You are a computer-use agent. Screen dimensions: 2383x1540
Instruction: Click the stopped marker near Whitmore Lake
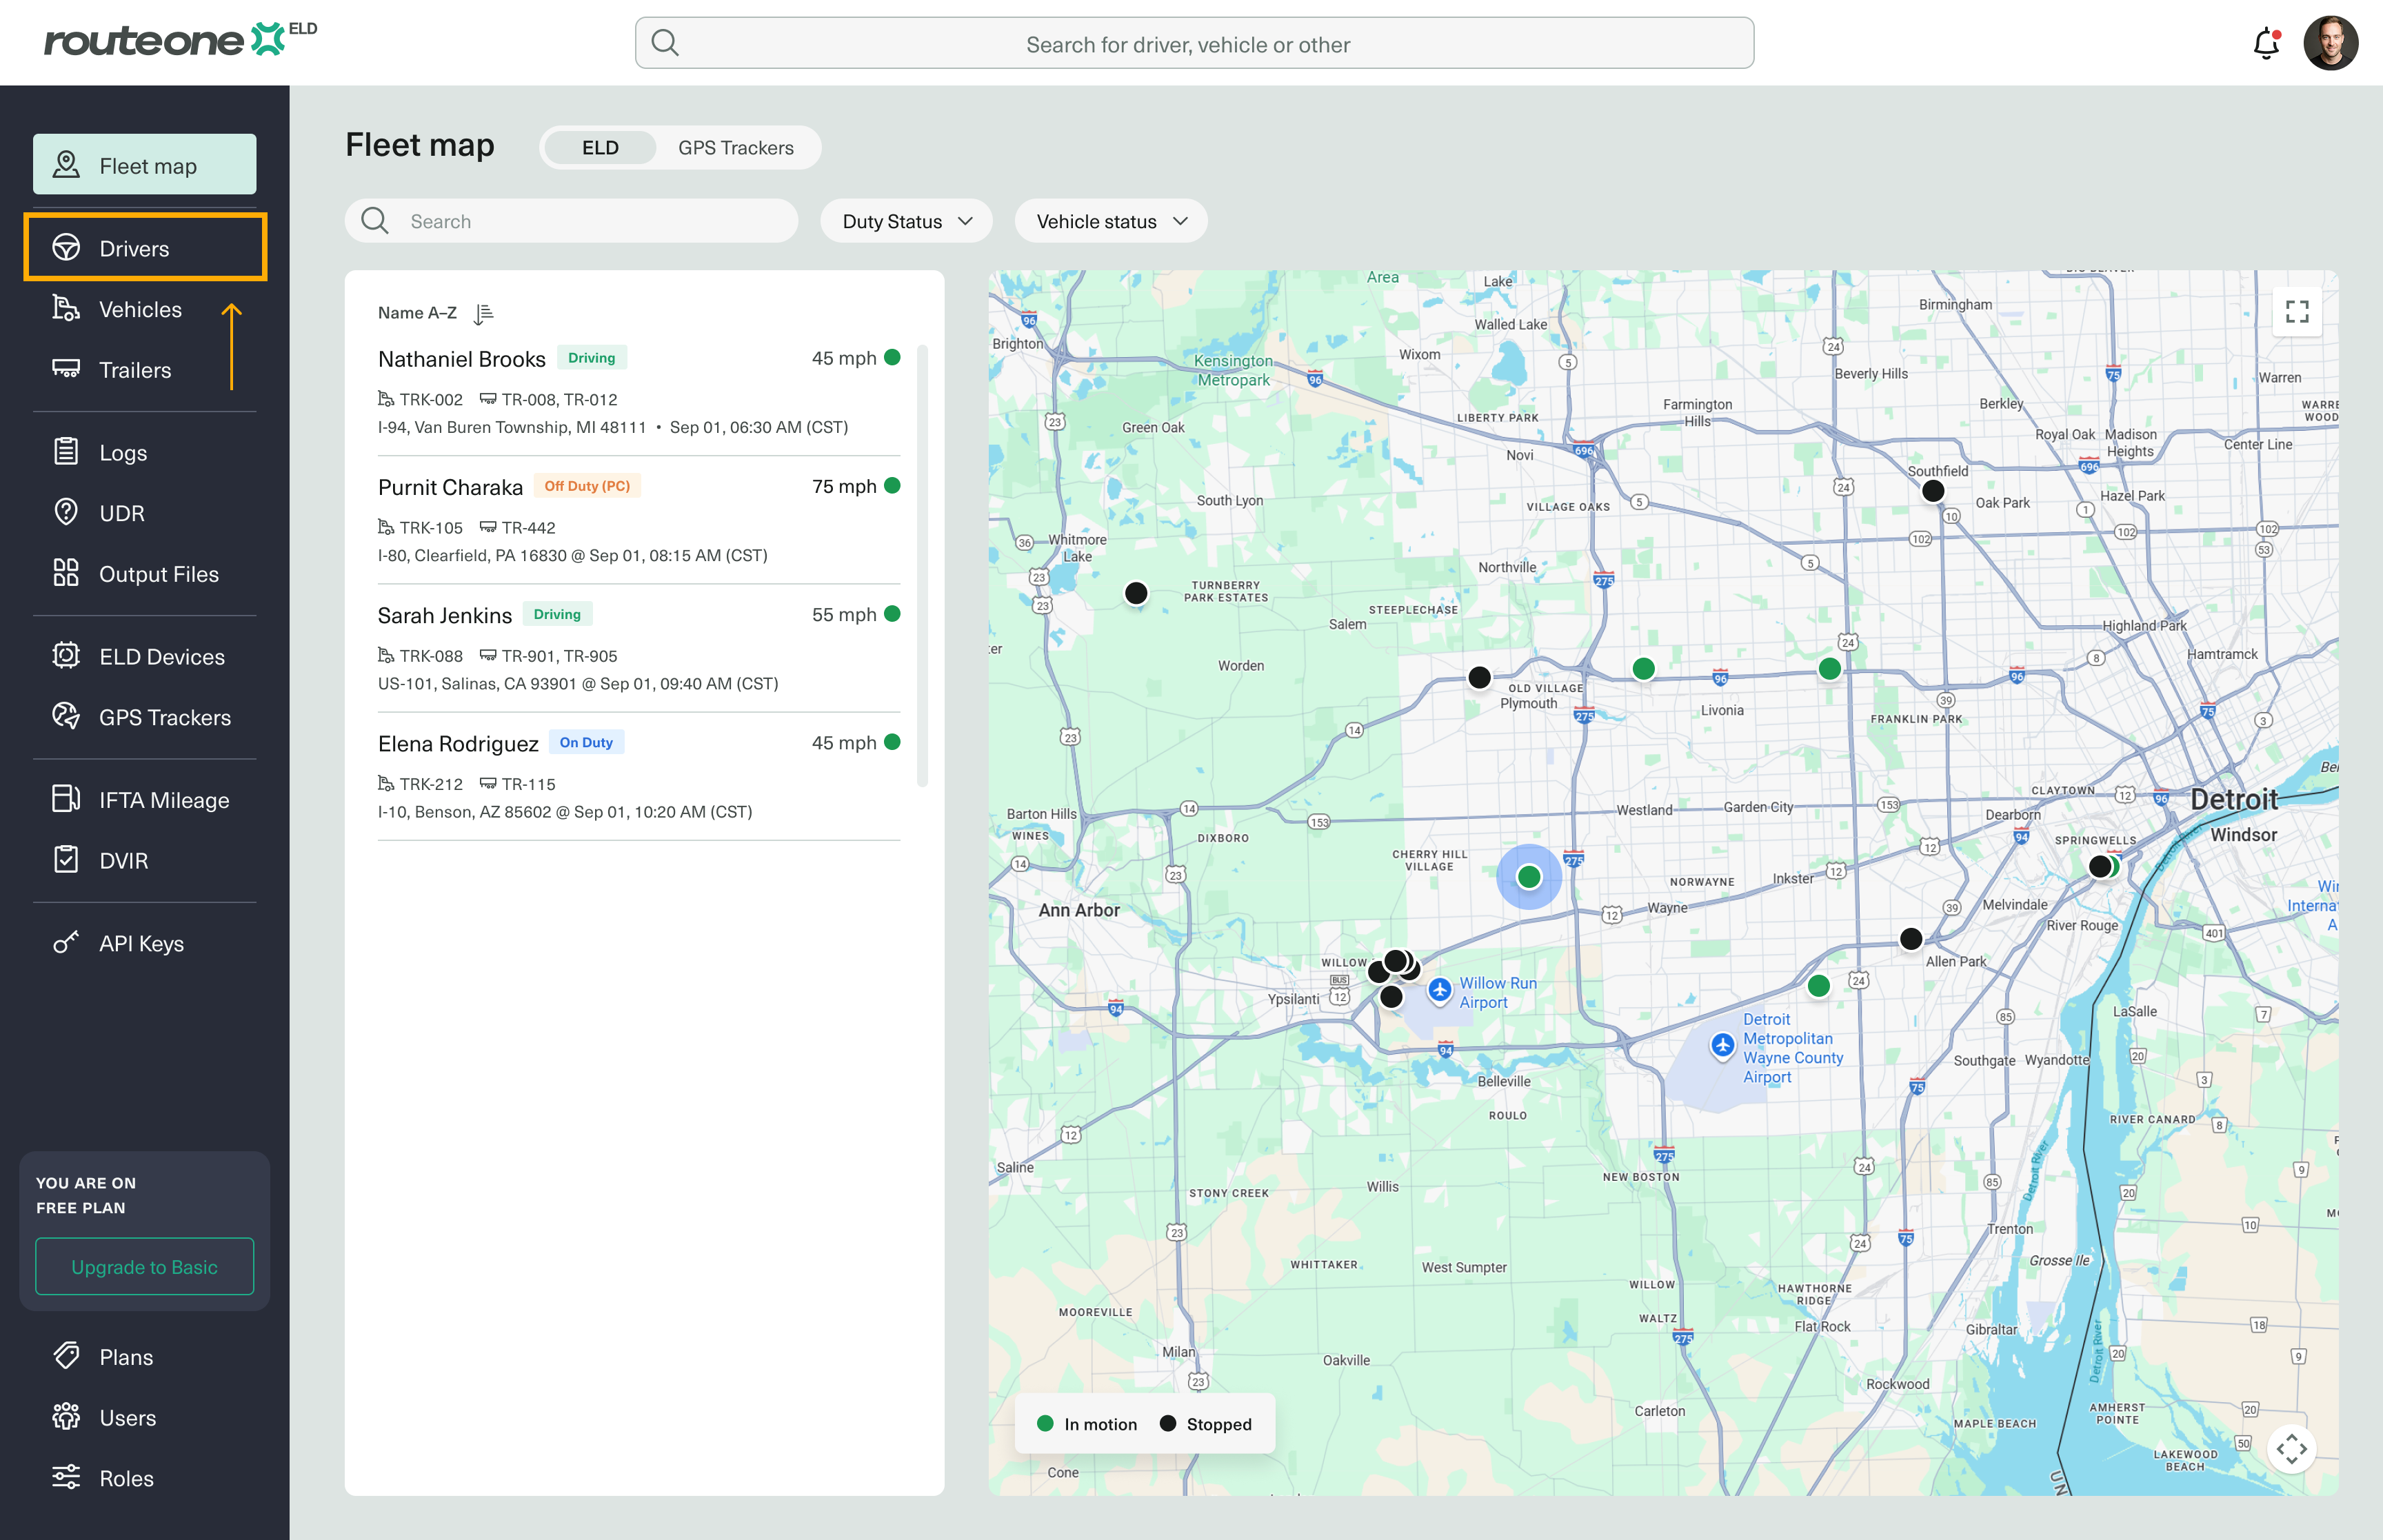(1135, 593)
